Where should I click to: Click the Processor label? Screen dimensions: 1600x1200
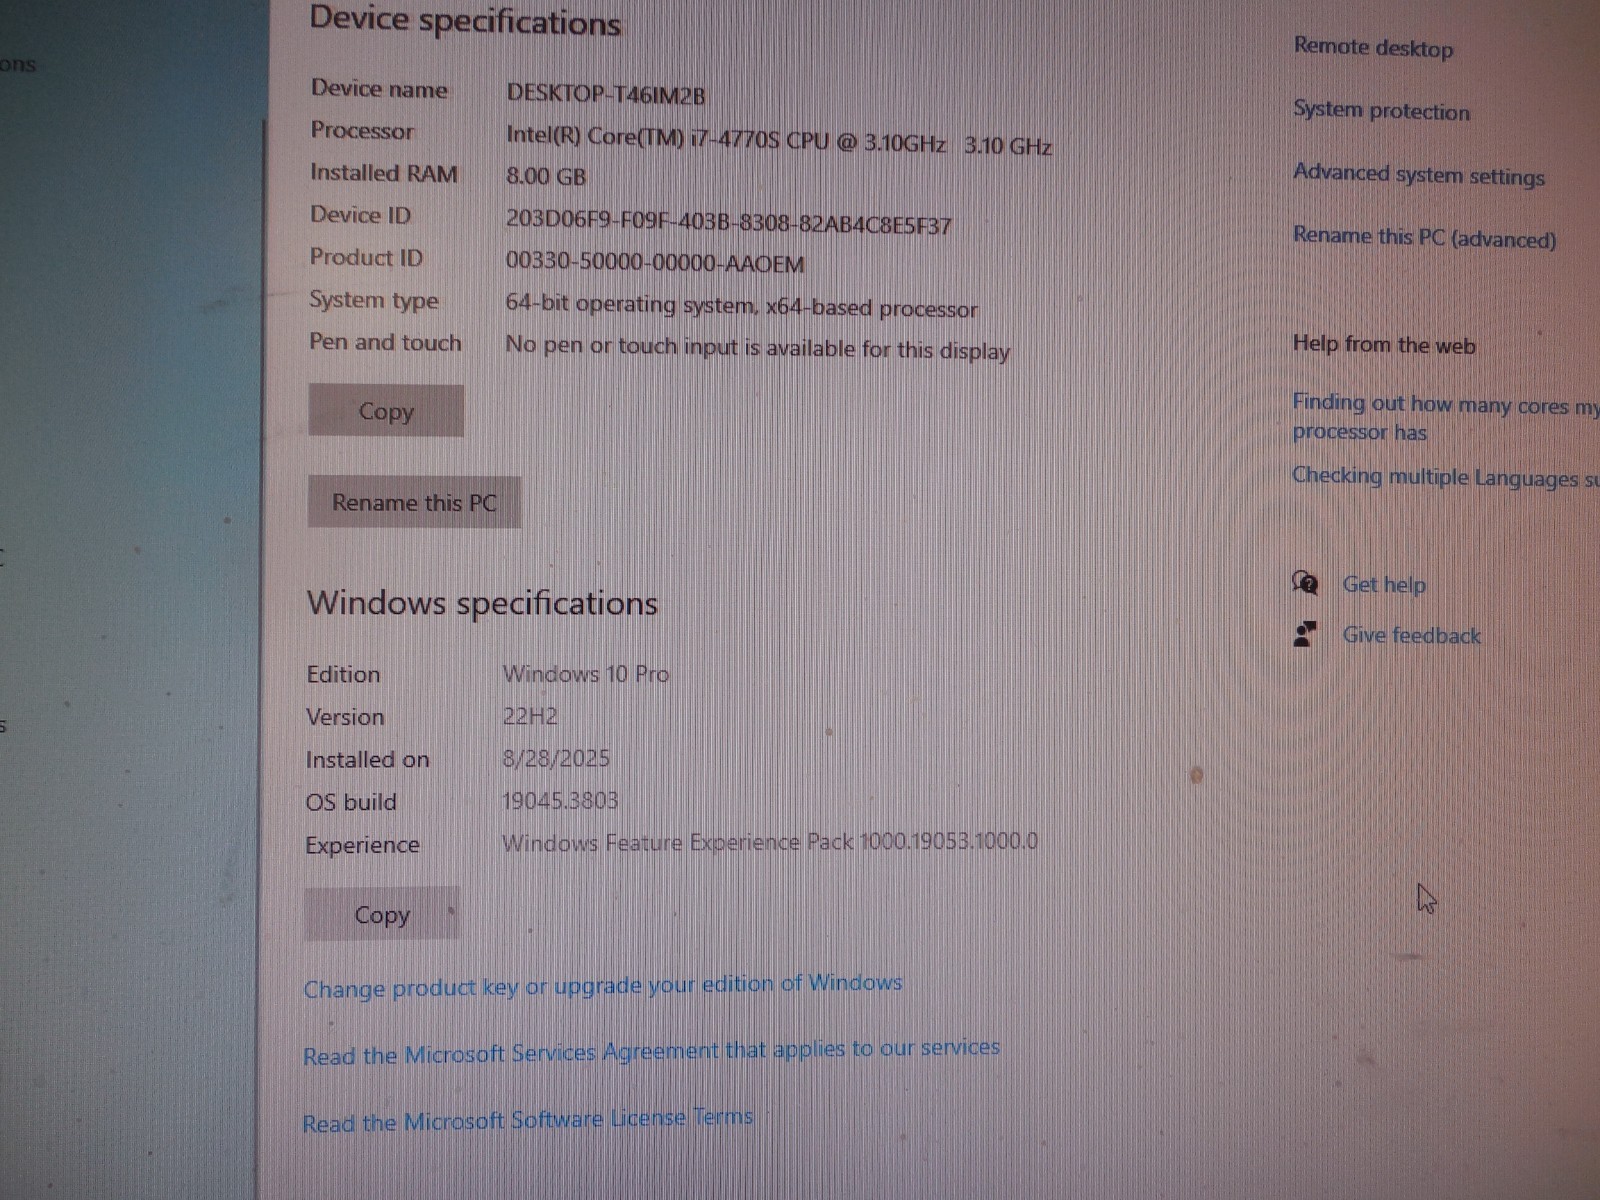(362, 131)
